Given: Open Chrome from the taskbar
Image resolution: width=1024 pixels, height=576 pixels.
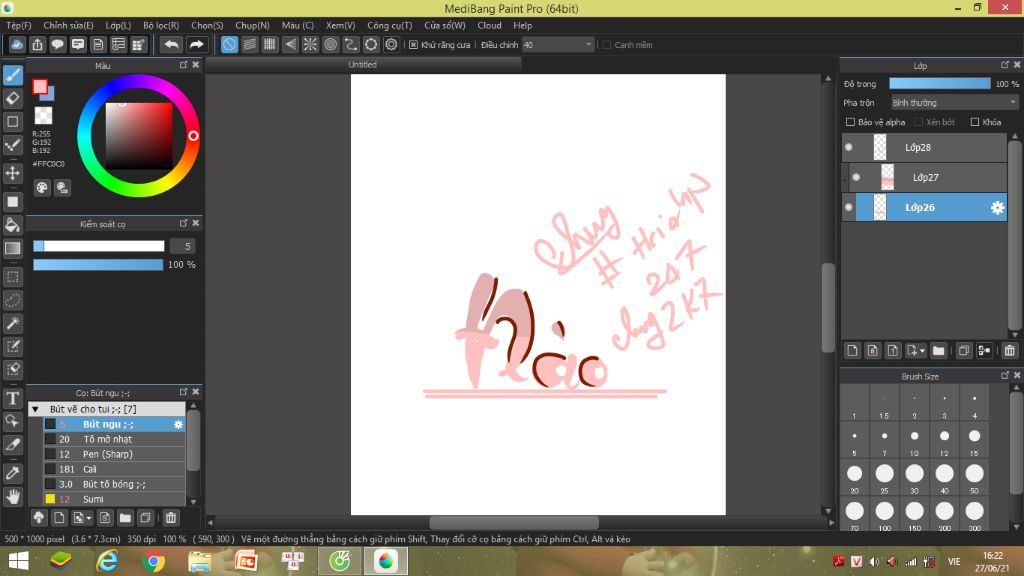Looking at the screenshot, I should pos(153,562).
